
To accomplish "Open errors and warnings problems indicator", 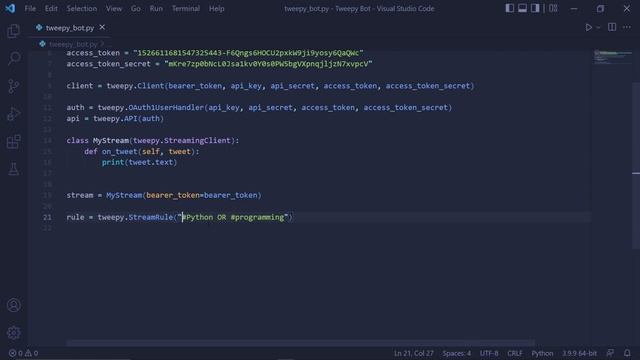I will pos(23,353).
